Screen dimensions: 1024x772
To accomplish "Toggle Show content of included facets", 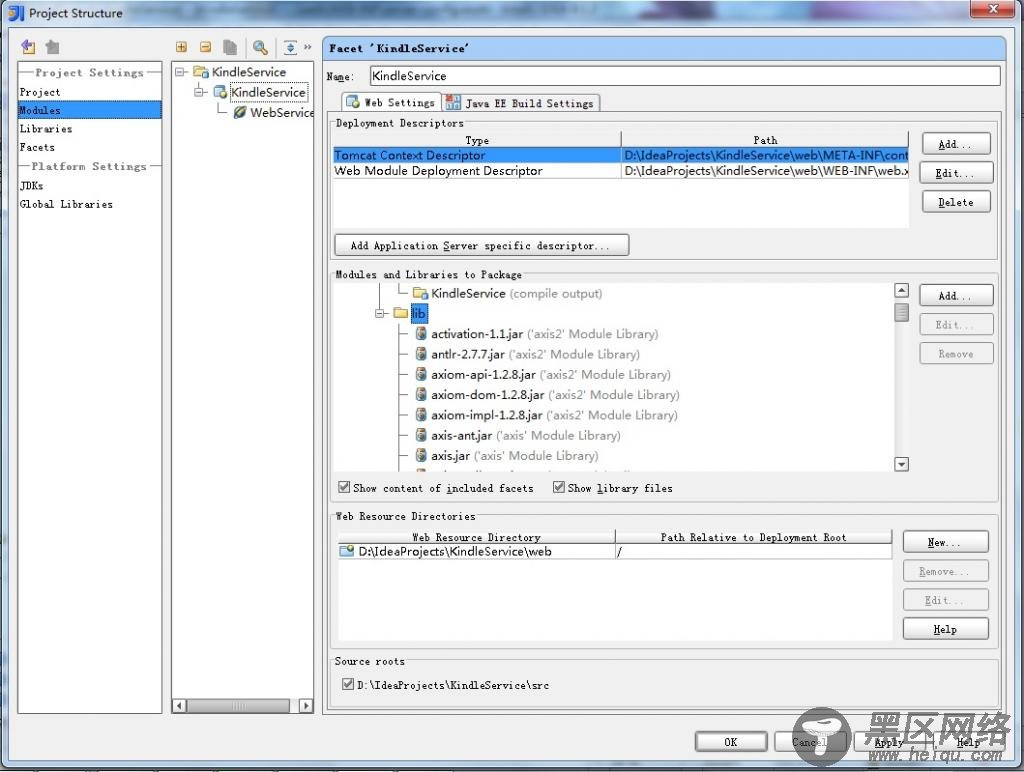I will click(x=344, y=487).
